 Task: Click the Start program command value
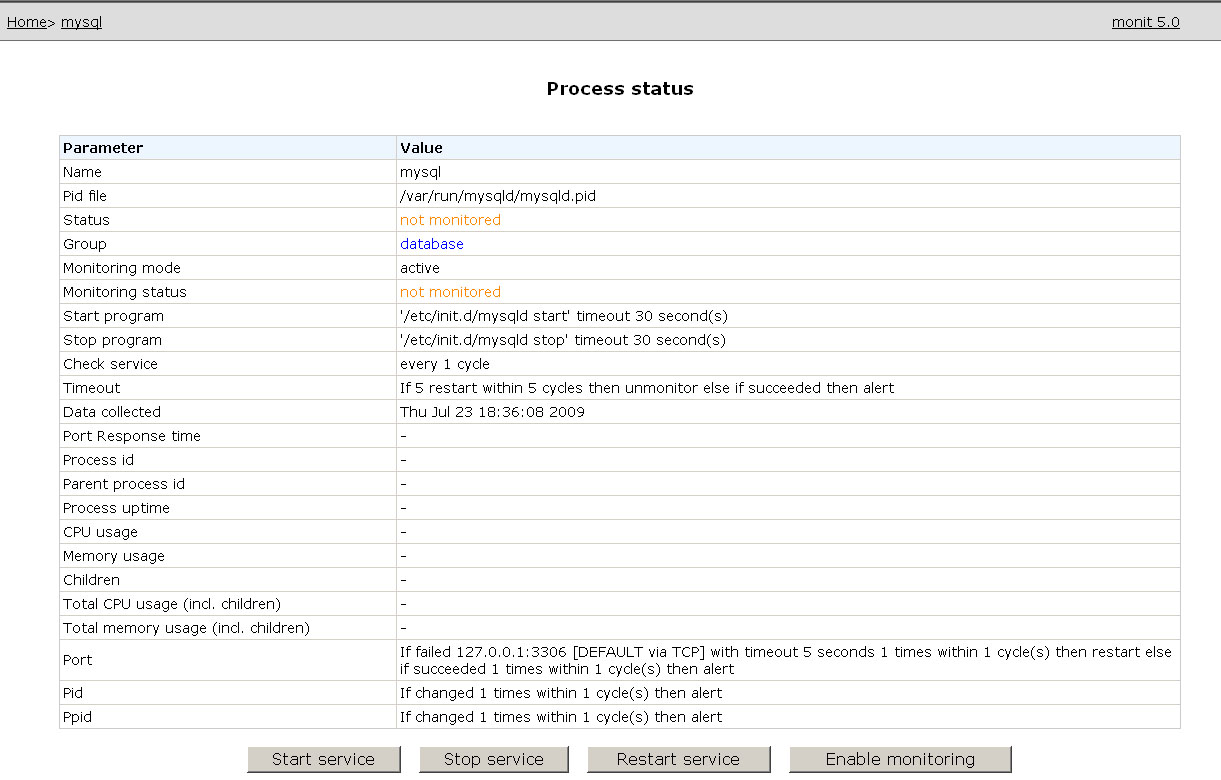(x=563, y=316)
